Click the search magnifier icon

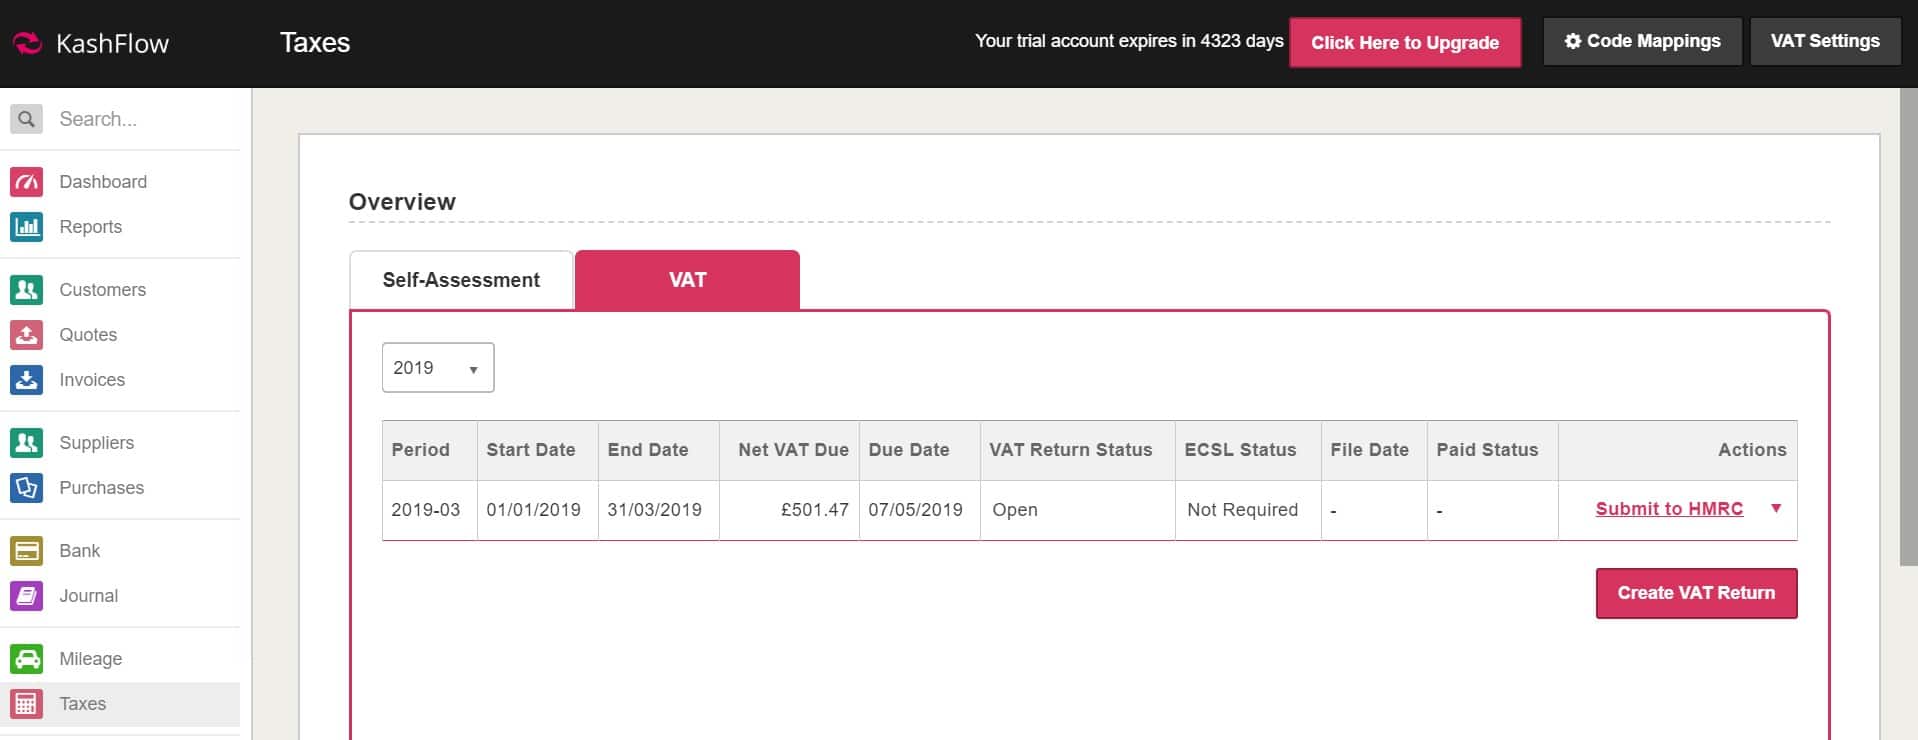point(27,119)
